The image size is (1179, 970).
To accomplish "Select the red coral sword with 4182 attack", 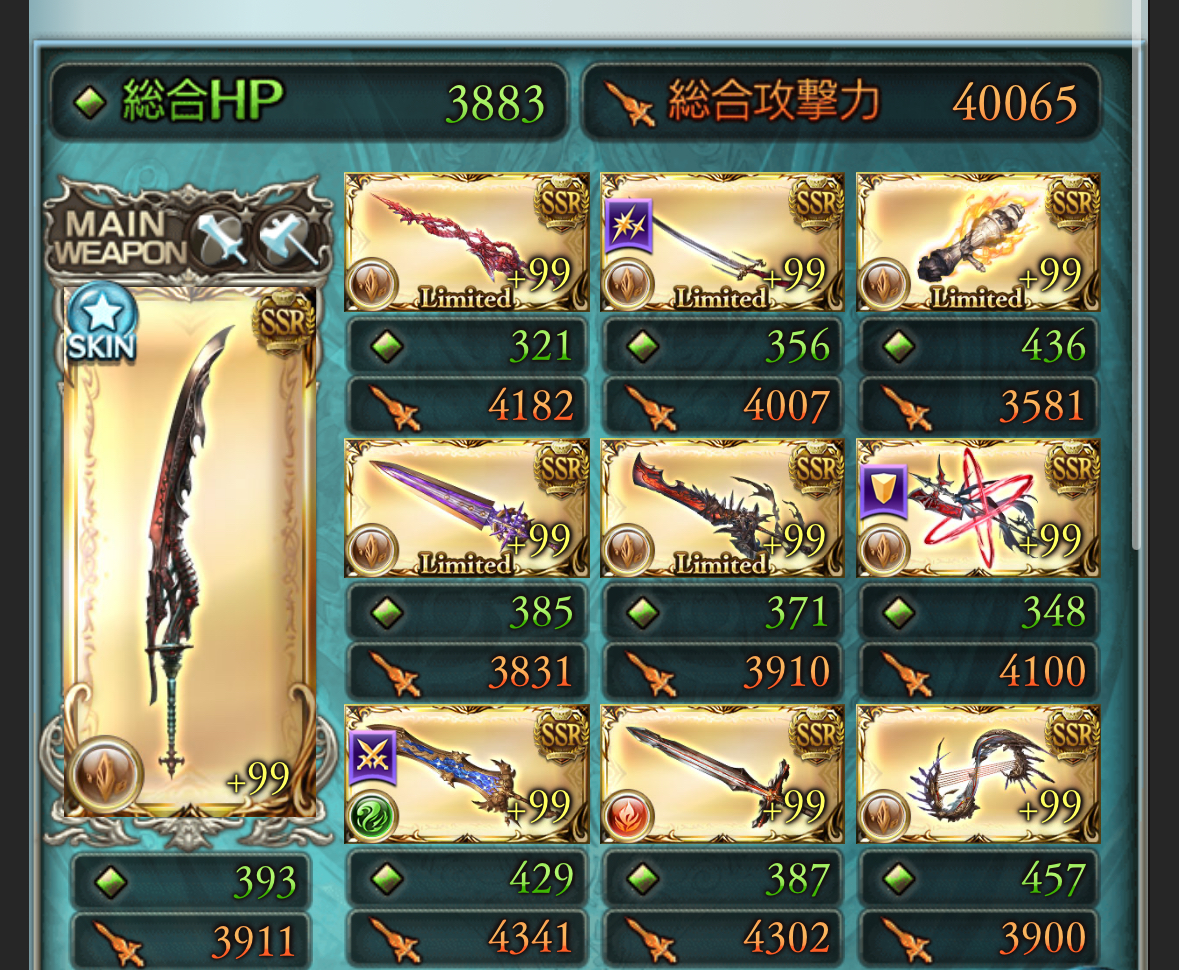I will pos(466,242).
